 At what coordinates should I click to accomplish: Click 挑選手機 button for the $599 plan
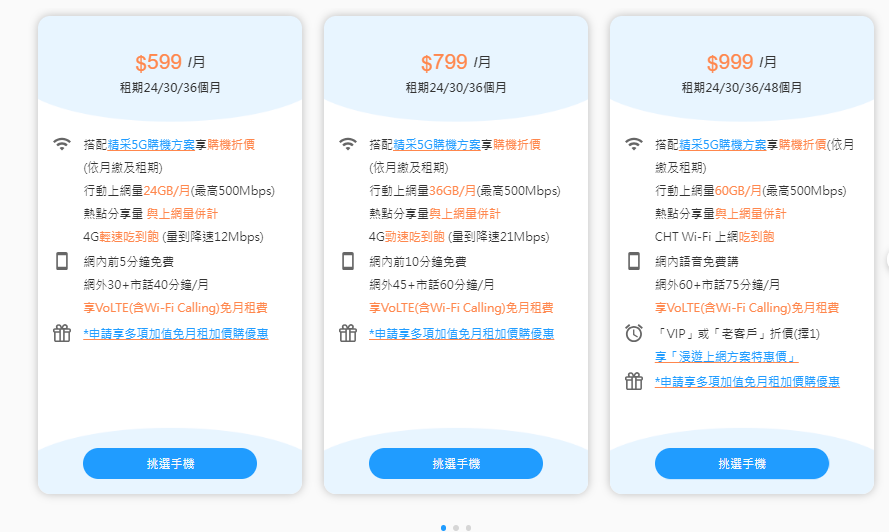click(170, 463)
